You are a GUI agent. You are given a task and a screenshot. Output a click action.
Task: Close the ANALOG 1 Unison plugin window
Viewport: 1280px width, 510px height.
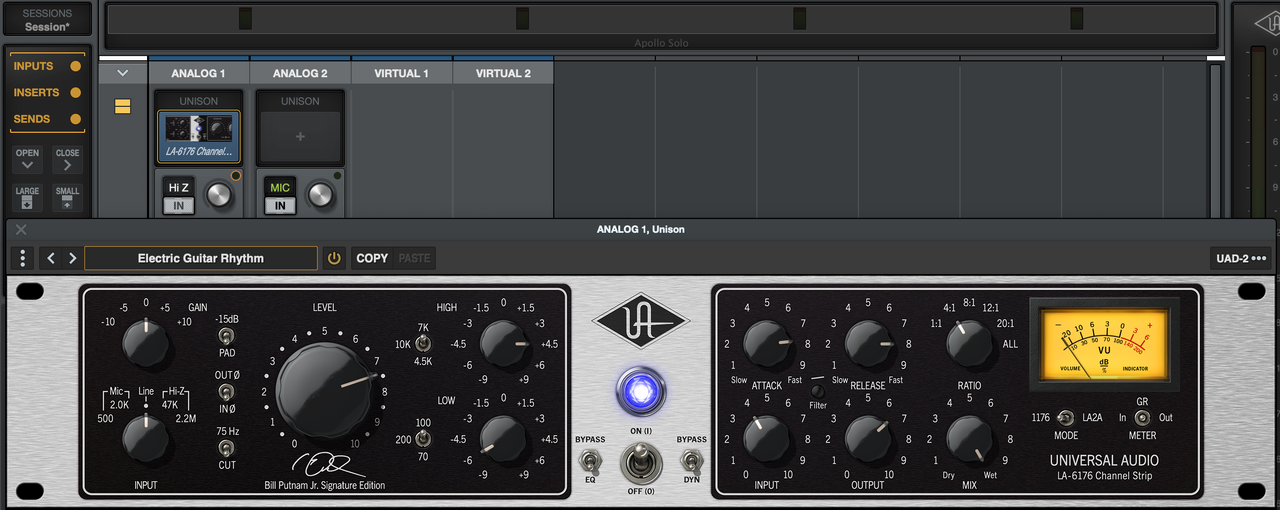(x=21, y=229)
